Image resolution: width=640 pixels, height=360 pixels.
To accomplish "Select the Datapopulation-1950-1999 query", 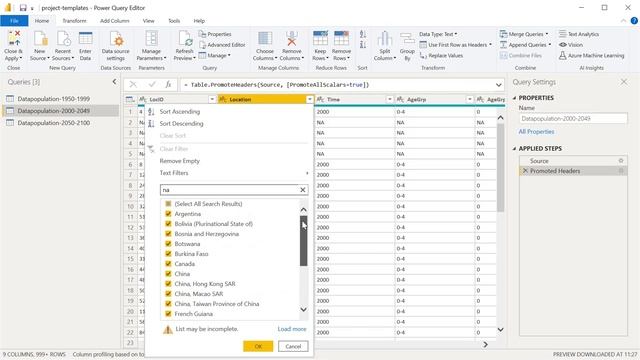I will click(53, 99).
